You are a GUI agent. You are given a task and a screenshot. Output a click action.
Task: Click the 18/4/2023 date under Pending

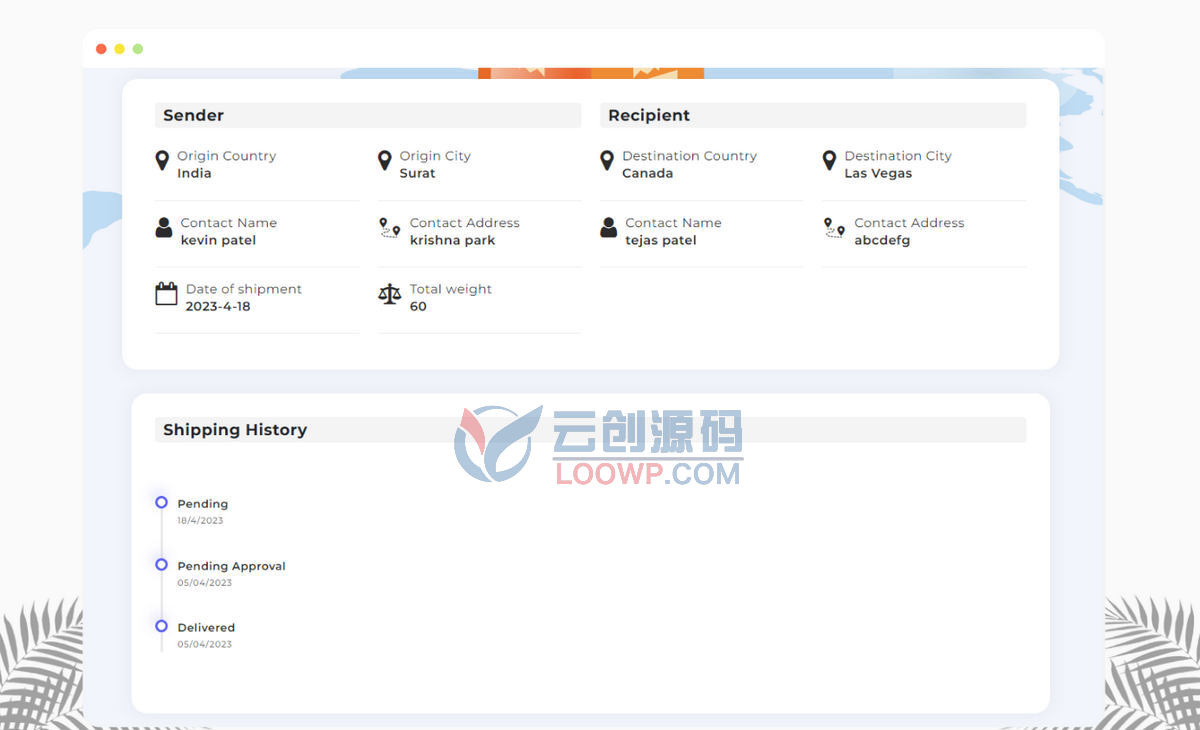(200, 521)
